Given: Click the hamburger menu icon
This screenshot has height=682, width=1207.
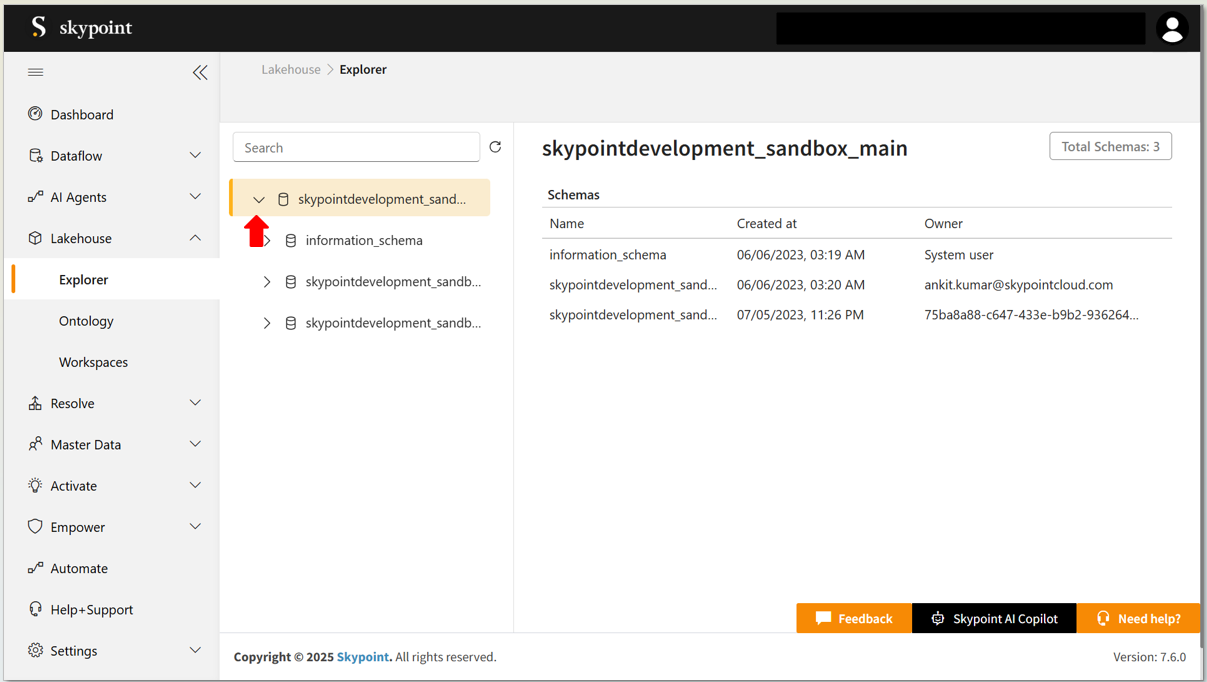Looking at the screenshot, I should point(36,72).
